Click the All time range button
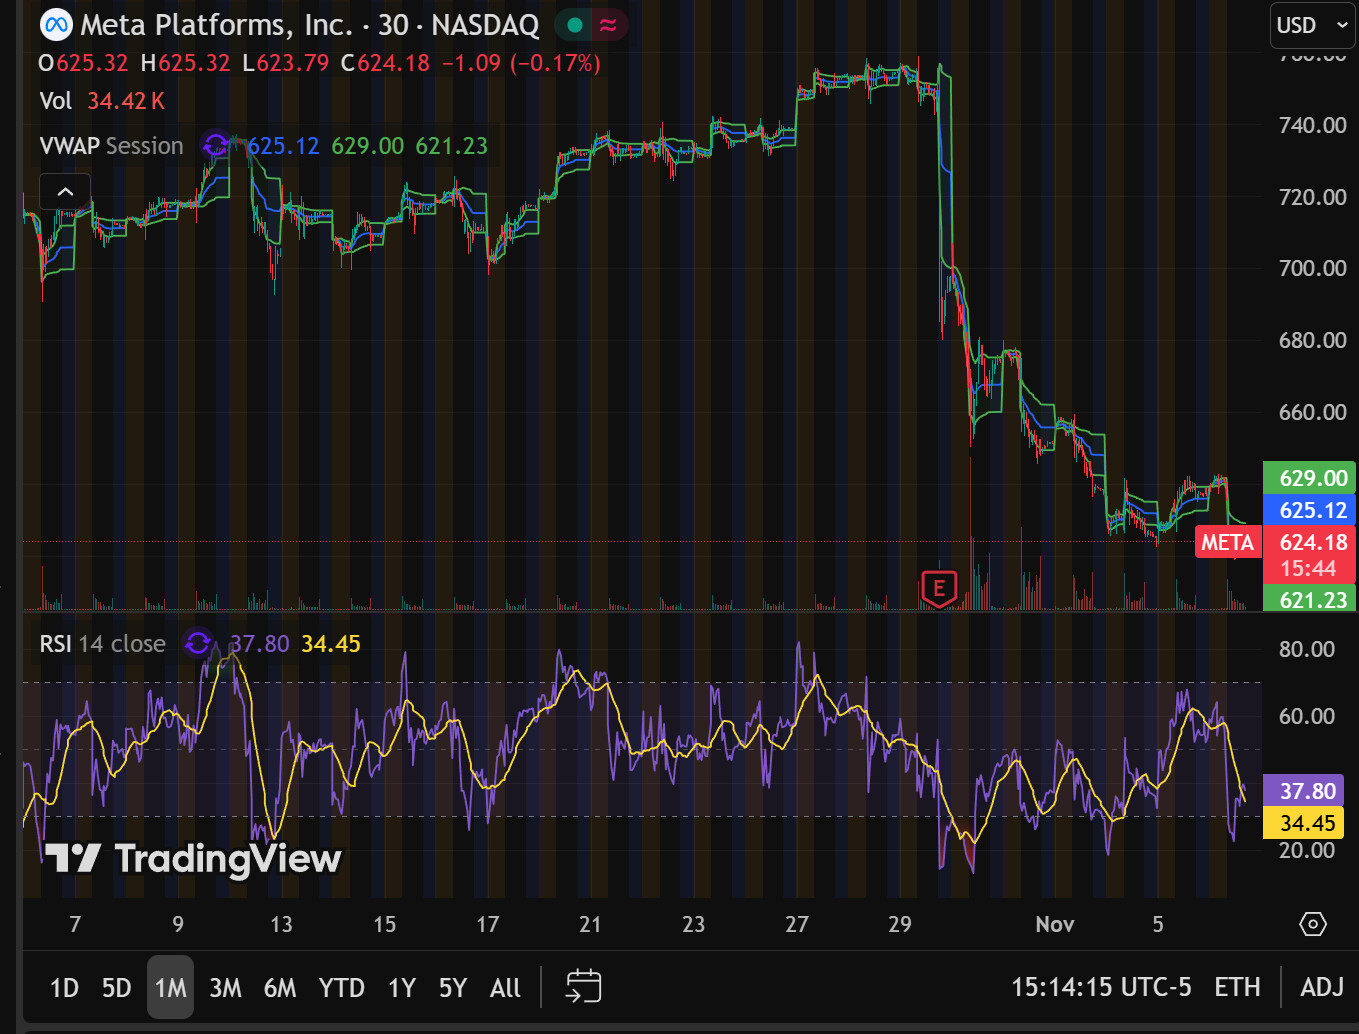Viewport: 1359px width, 1034px height. pos(505,988)
